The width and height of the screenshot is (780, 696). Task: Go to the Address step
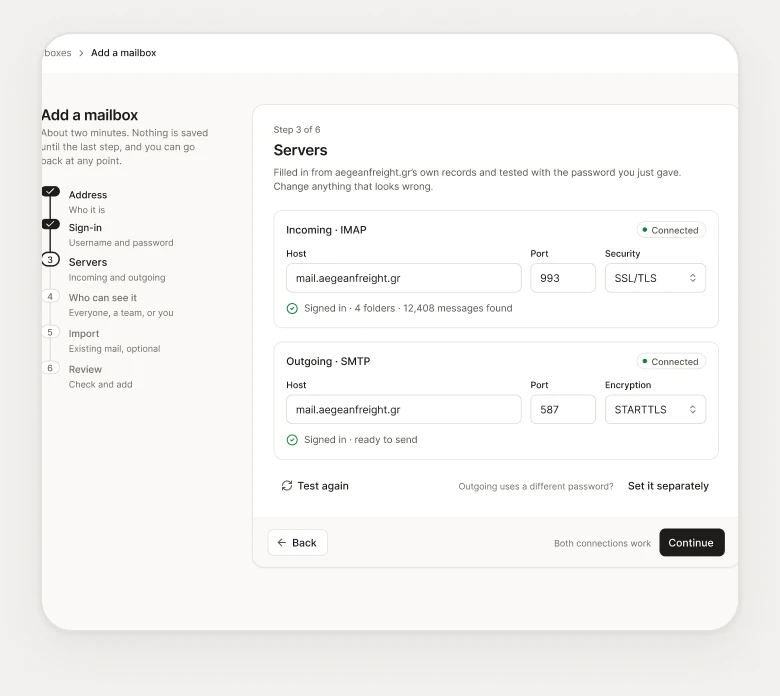tap(88, 195)
